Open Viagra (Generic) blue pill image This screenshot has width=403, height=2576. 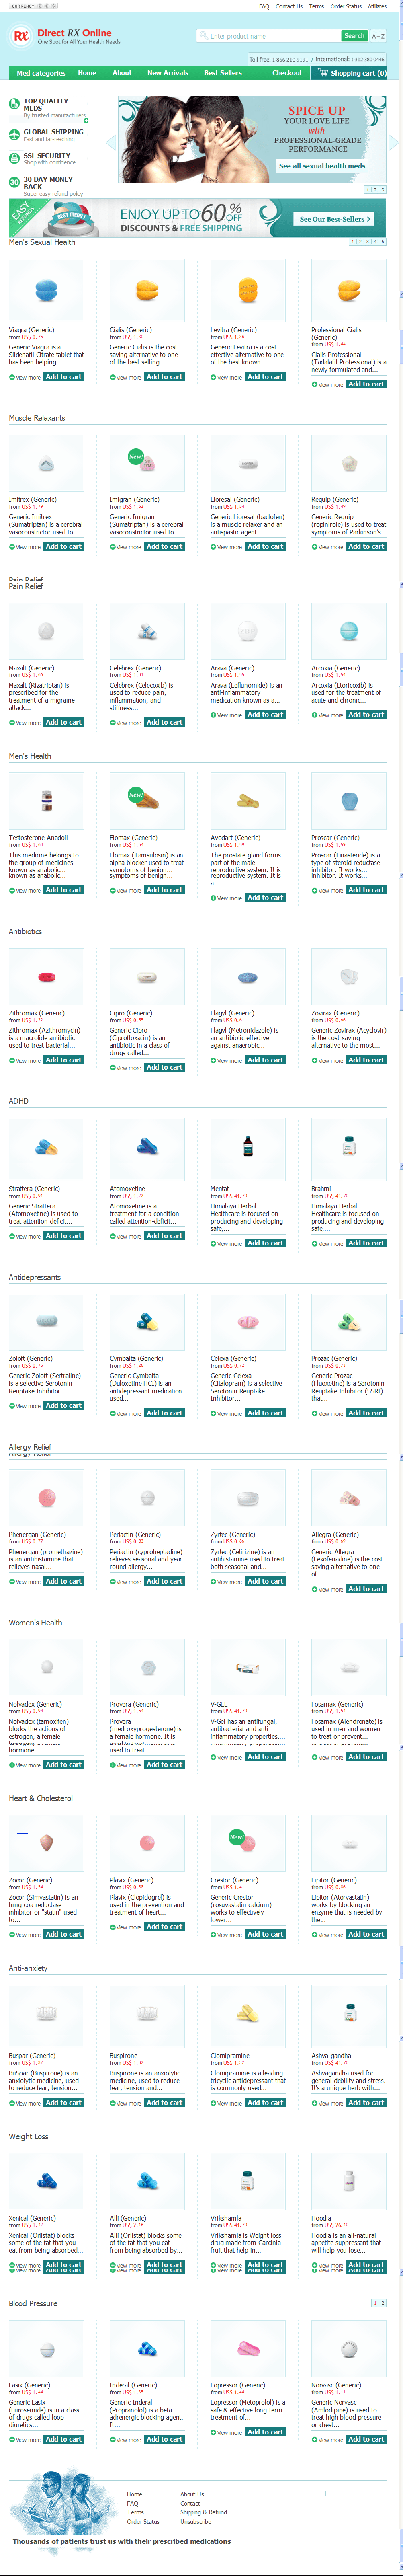pyautogui.click(x=46, y=290)
